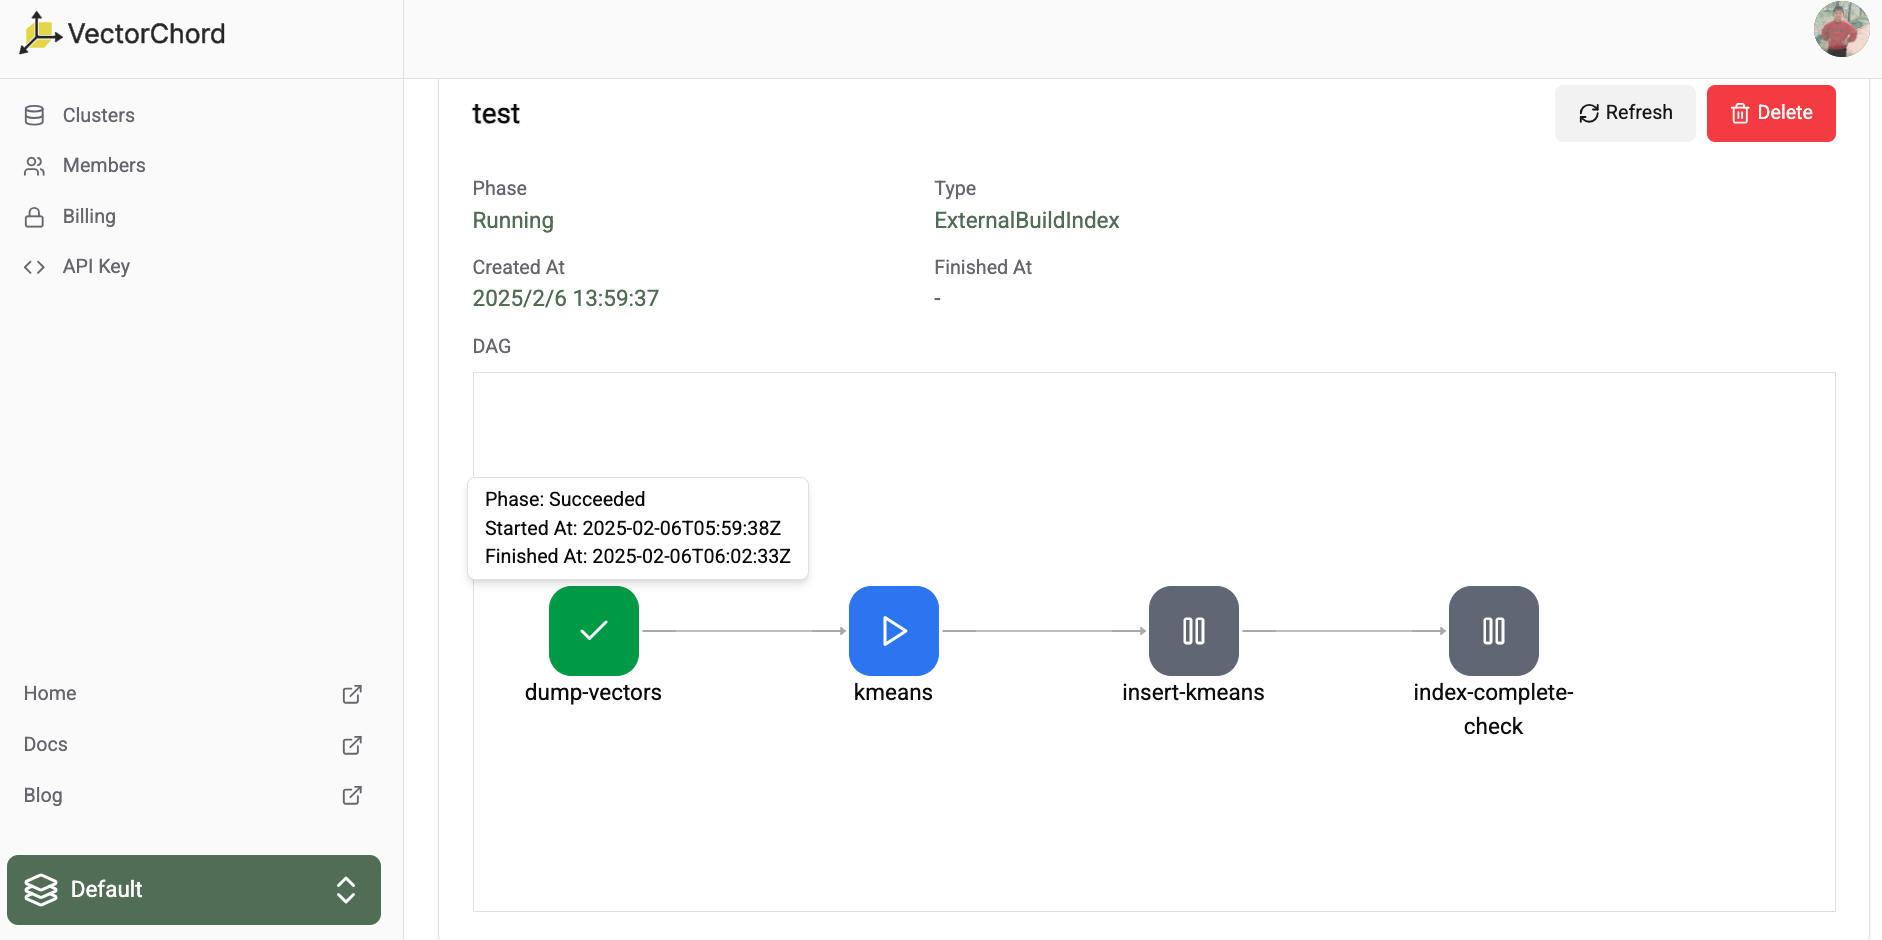Click the green dump-vectors succeeded node

[593, 631]
